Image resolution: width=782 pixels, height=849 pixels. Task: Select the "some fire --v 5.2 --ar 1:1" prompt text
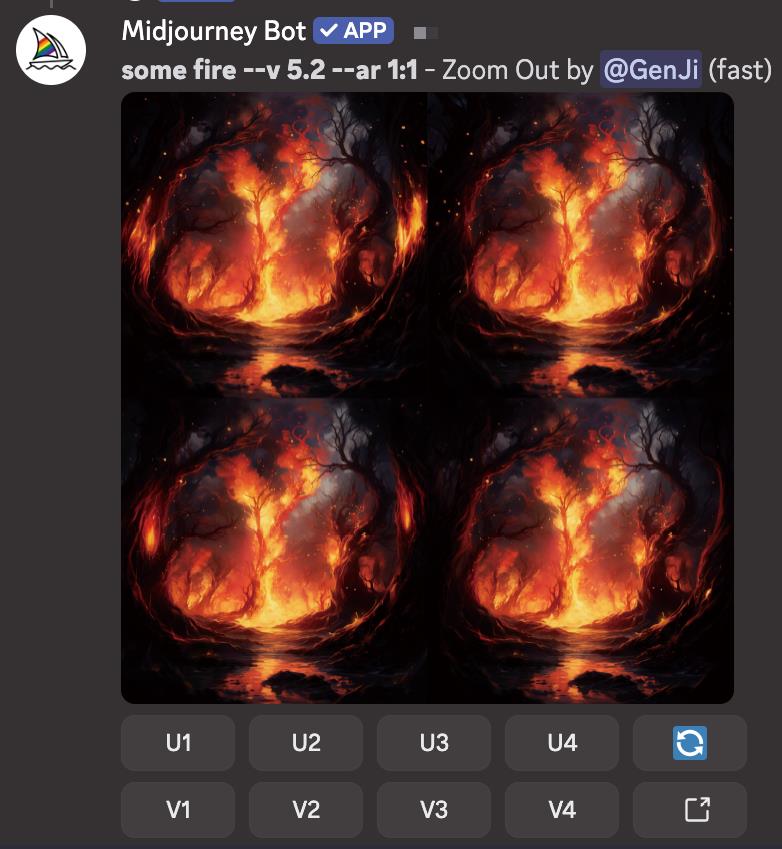(270, 70)
